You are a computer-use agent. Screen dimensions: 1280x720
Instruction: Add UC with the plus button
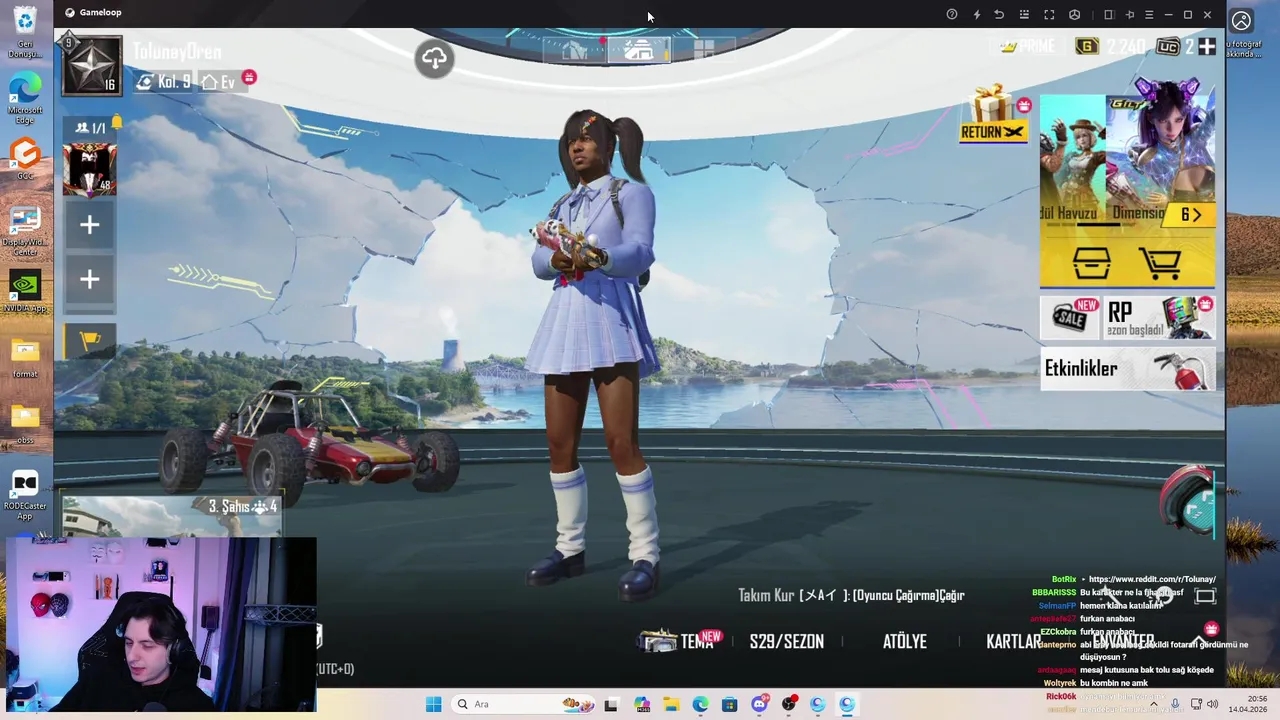click(1207, 46)
